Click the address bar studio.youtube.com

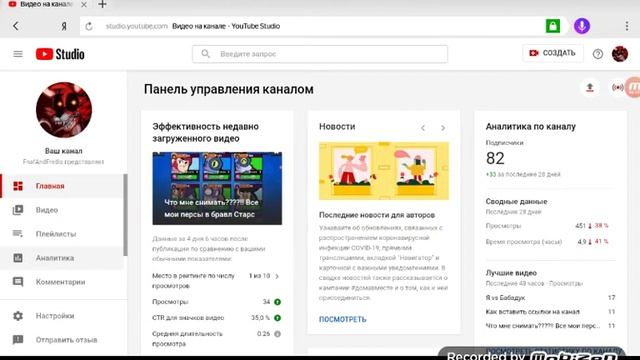(137, 26)
